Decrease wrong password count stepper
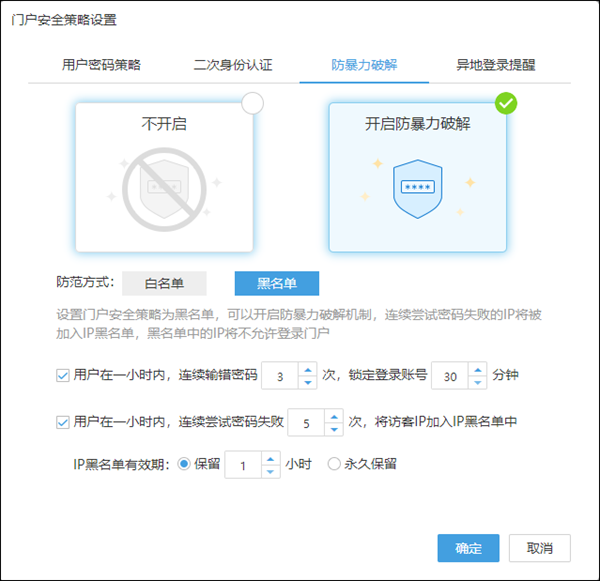Image resolution: width=600 pixels, height=581 pixels. (308, 383)
